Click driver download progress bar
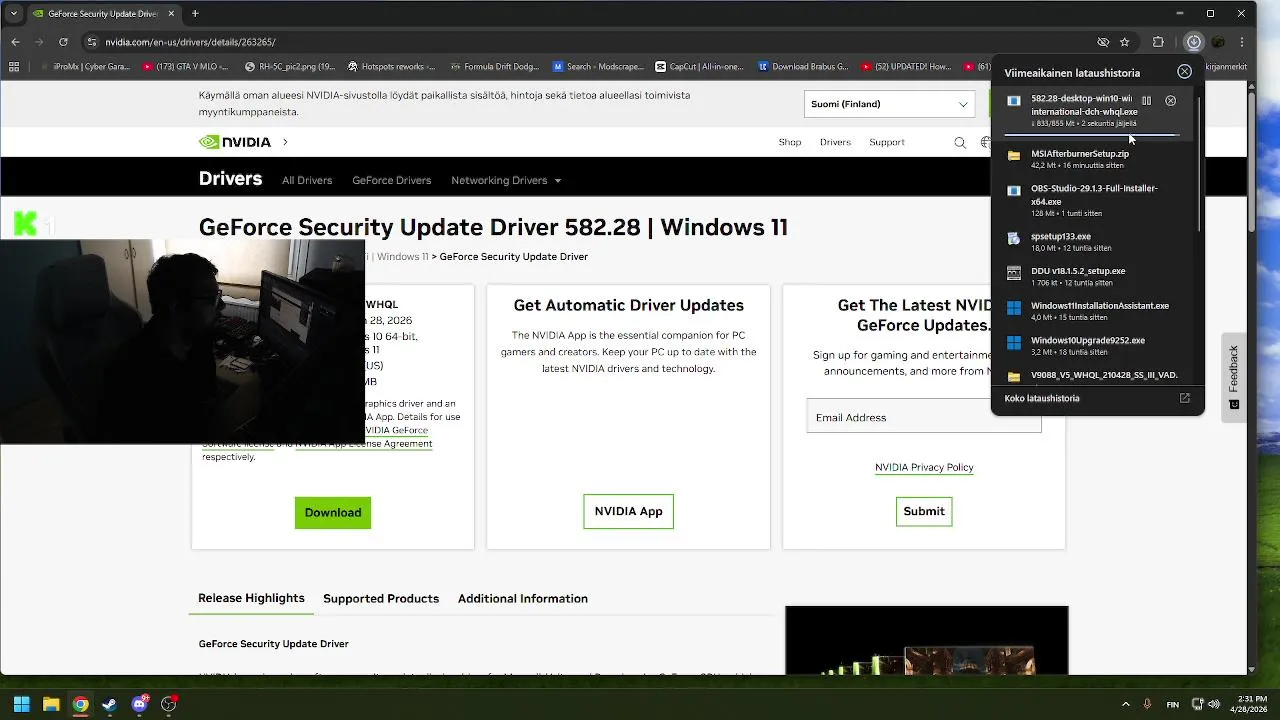This screenshot has height=720, width=1280. (x=1091, y=135)
